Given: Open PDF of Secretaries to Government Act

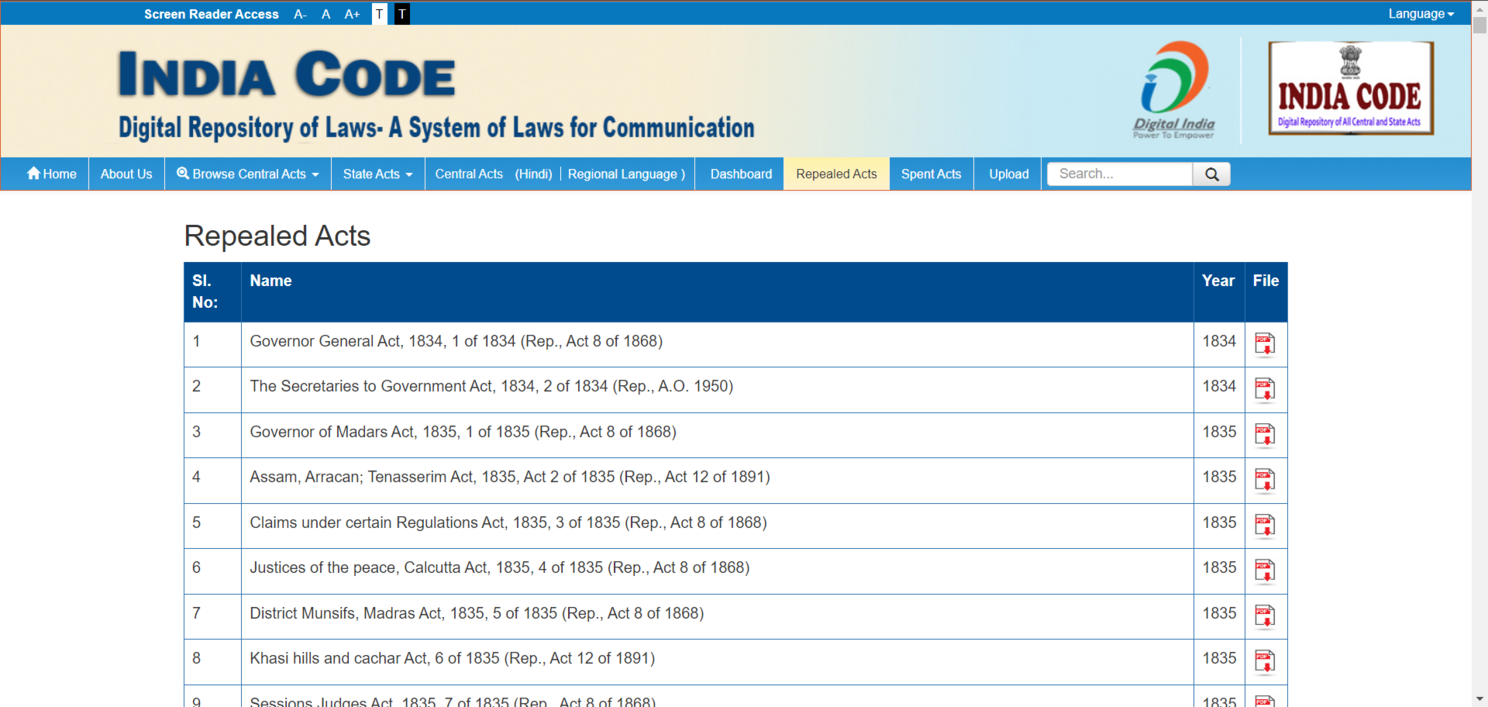Looking at the screenshot, I should tap(1265, 389).
